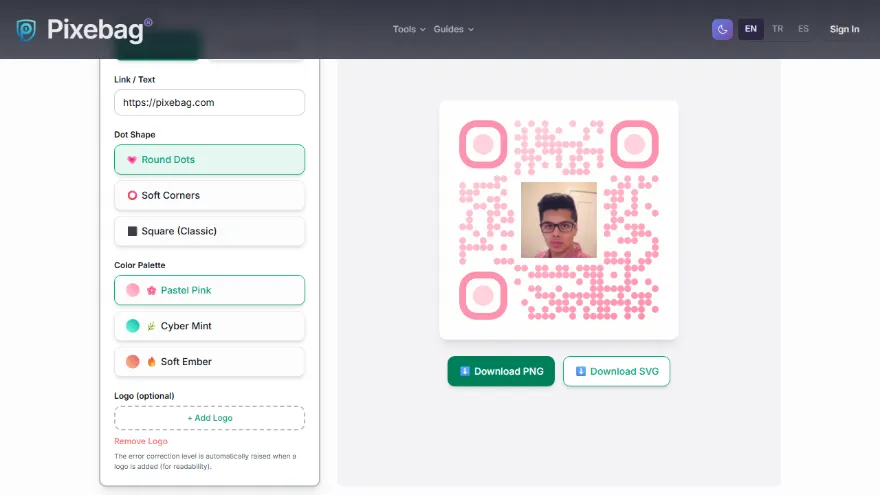Switch language to ES
Viewport: 880px width, 495px height.
click(x=803, y=29)
